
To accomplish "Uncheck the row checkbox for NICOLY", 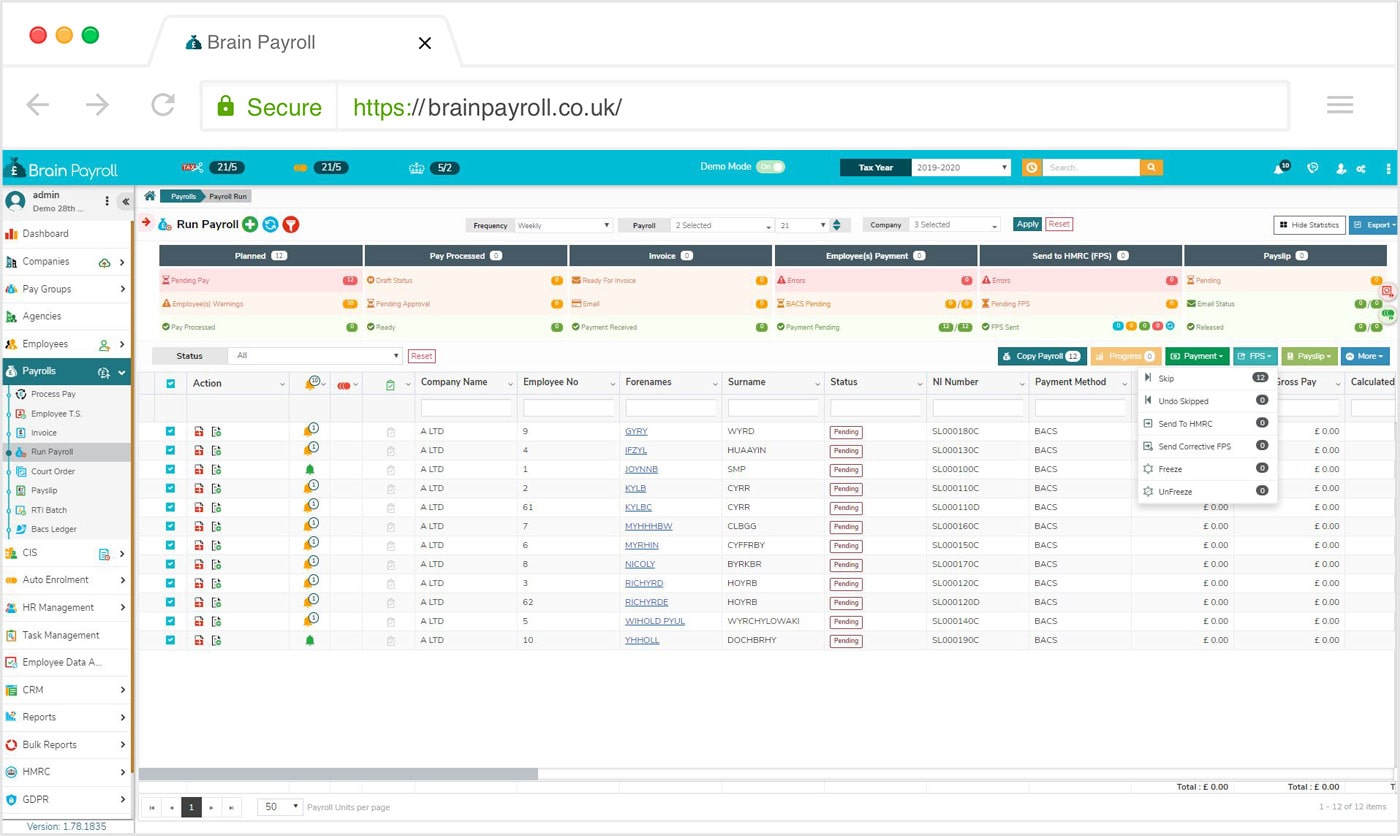I will point(170,564).
